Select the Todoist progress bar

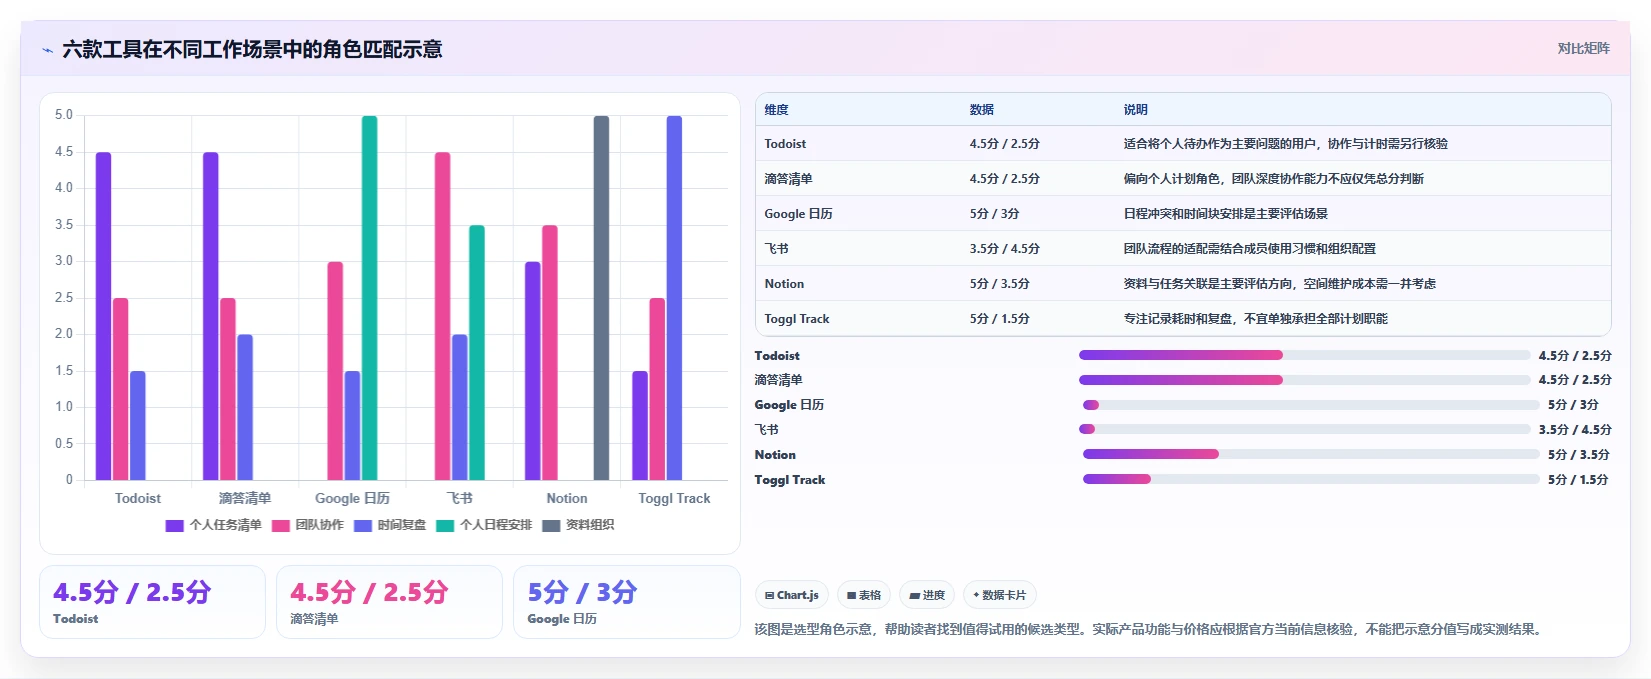1304,355
